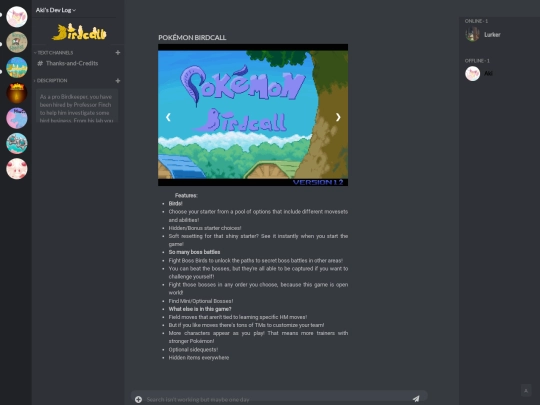
Task: Click the plus attach icon in message bar
Action: click(138, 399)
